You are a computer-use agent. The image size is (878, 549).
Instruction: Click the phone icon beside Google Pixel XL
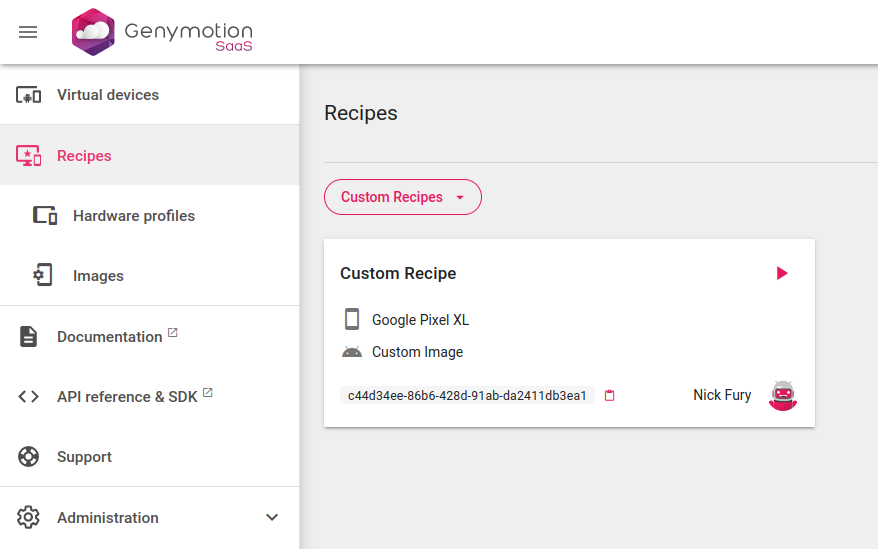click(352, 319)
